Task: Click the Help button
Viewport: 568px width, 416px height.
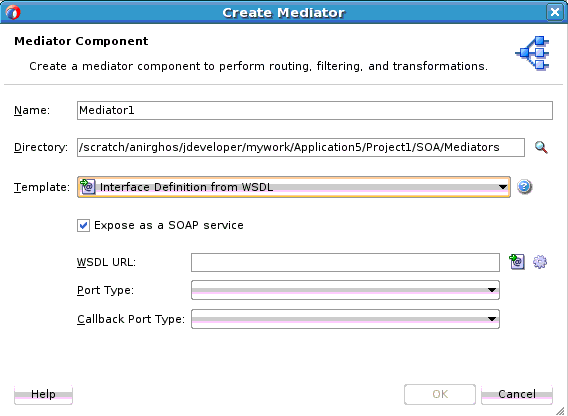Action: (43, 394)
